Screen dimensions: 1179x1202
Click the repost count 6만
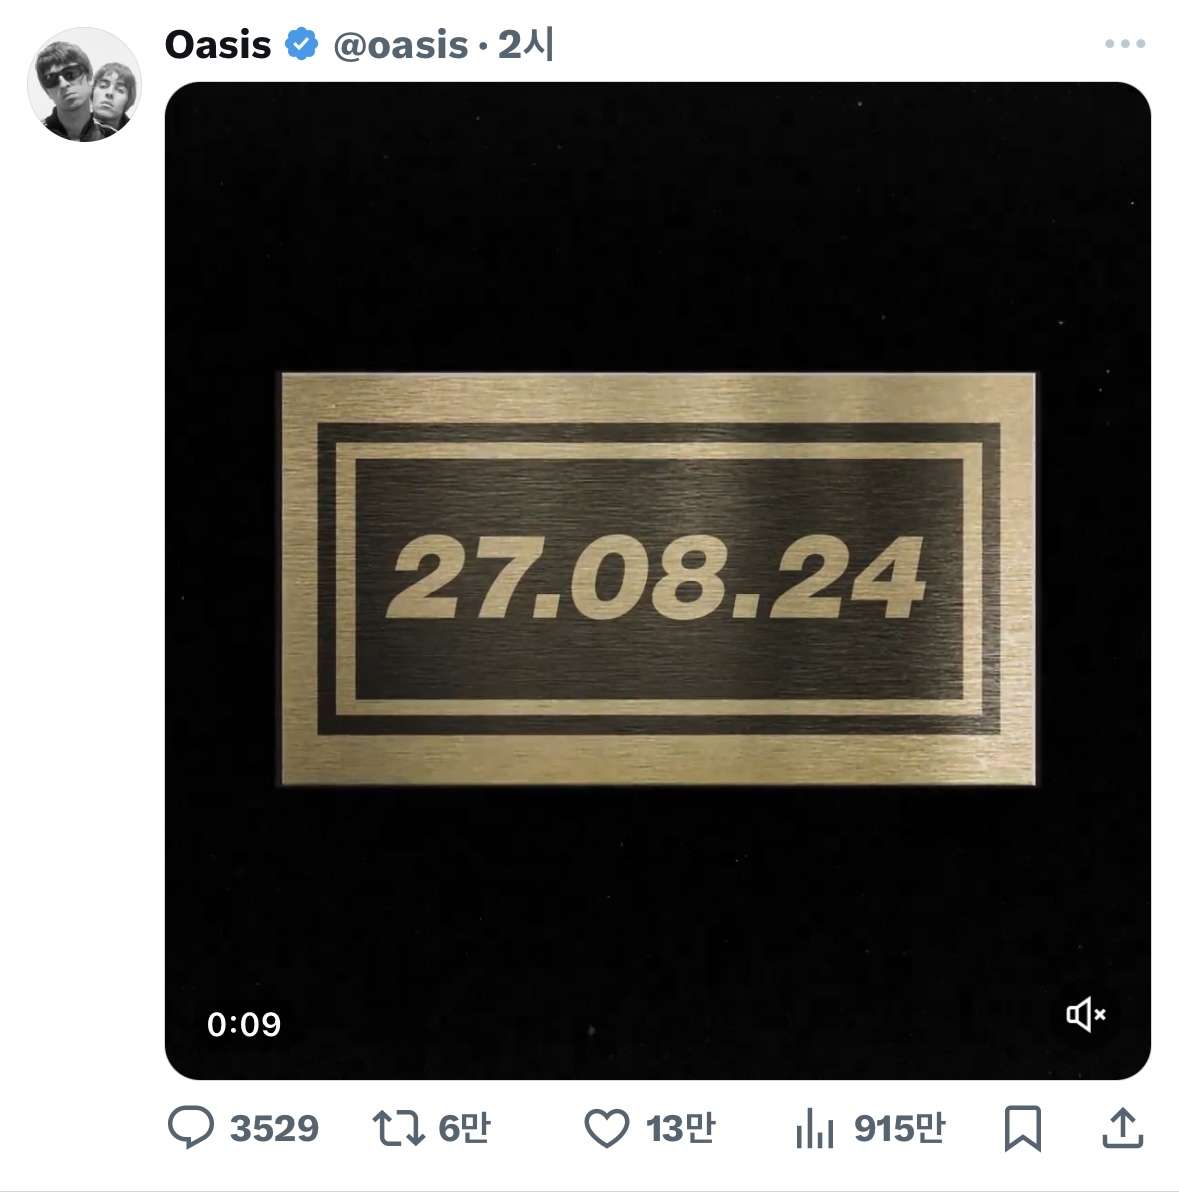pyautogui.click(x=464, y=1129)
